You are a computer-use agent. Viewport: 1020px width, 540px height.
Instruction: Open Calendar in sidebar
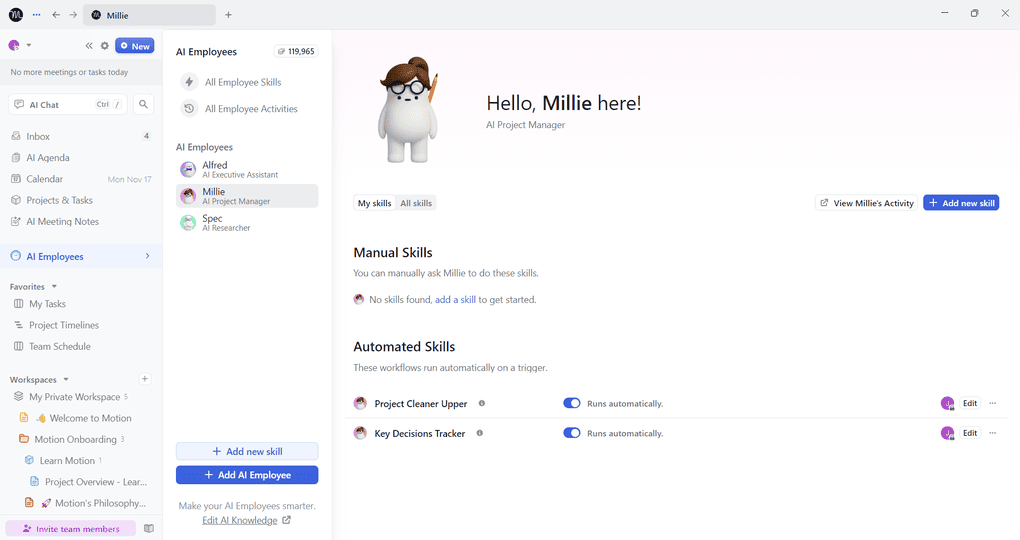click(81, 179)
